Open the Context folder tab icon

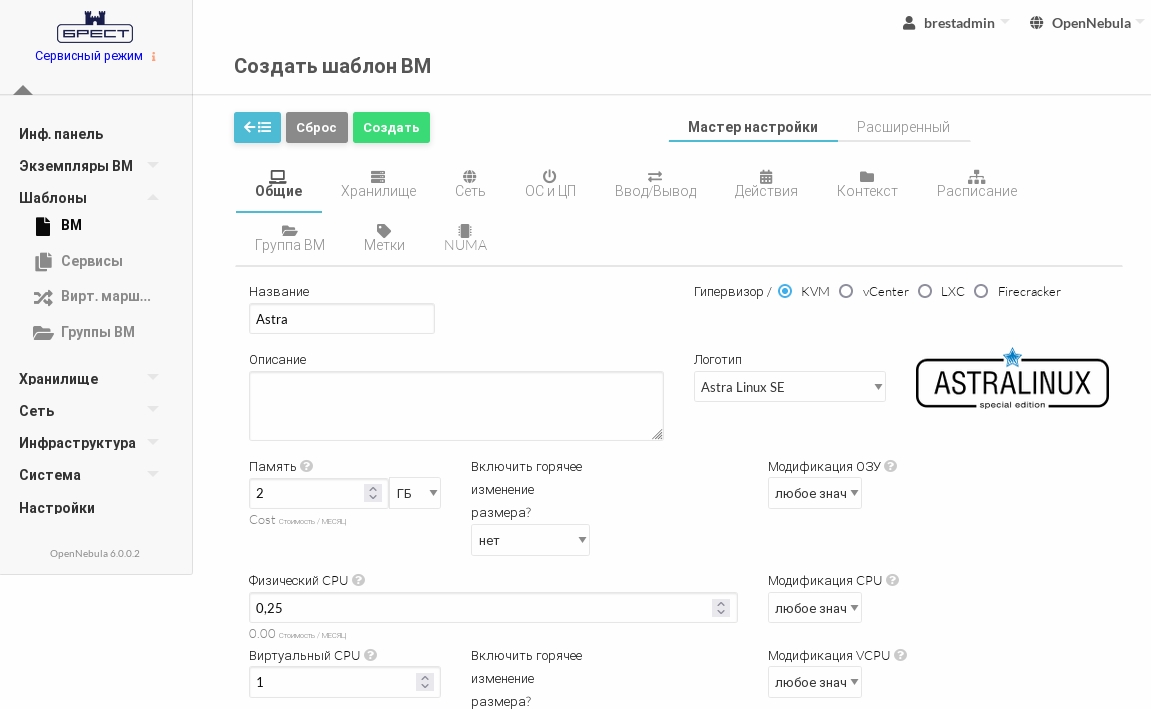point(867,177)
